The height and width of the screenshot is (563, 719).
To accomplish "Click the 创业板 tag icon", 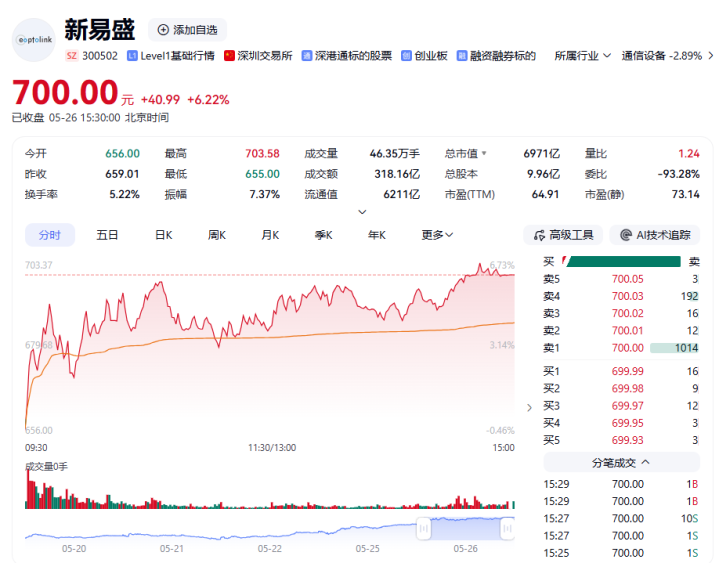I will tap(406, 56).
